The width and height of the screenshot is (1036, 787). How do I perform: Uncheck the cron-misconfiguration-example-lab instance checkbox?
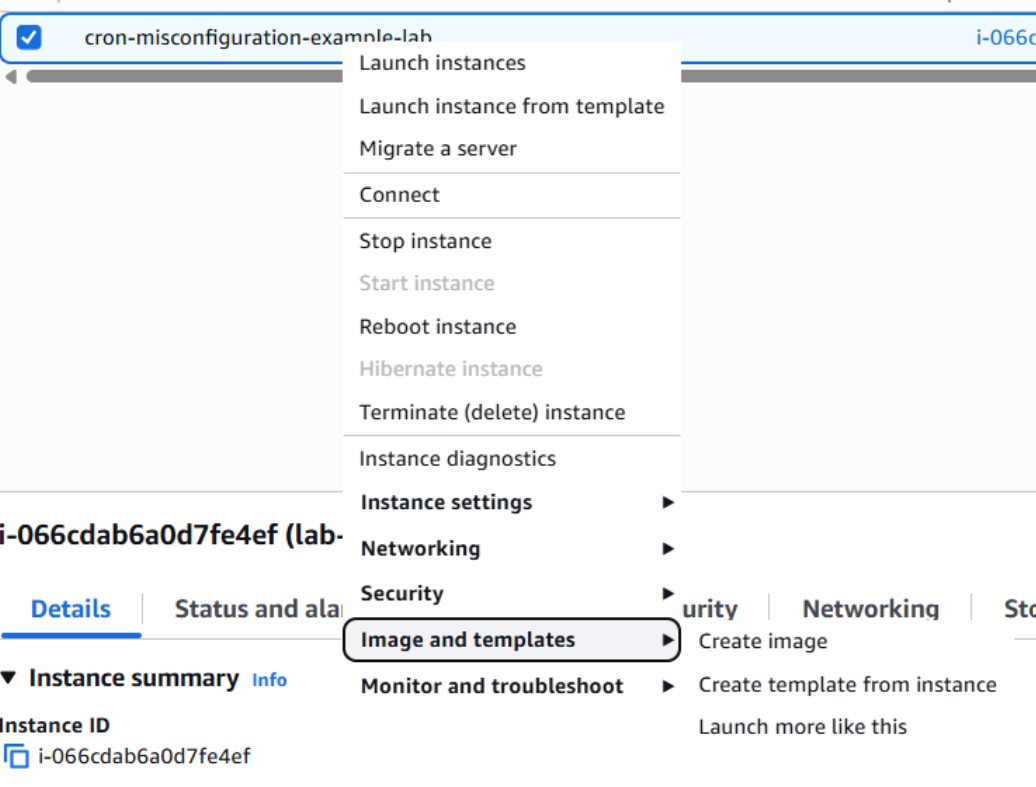[x=28, y=37]
